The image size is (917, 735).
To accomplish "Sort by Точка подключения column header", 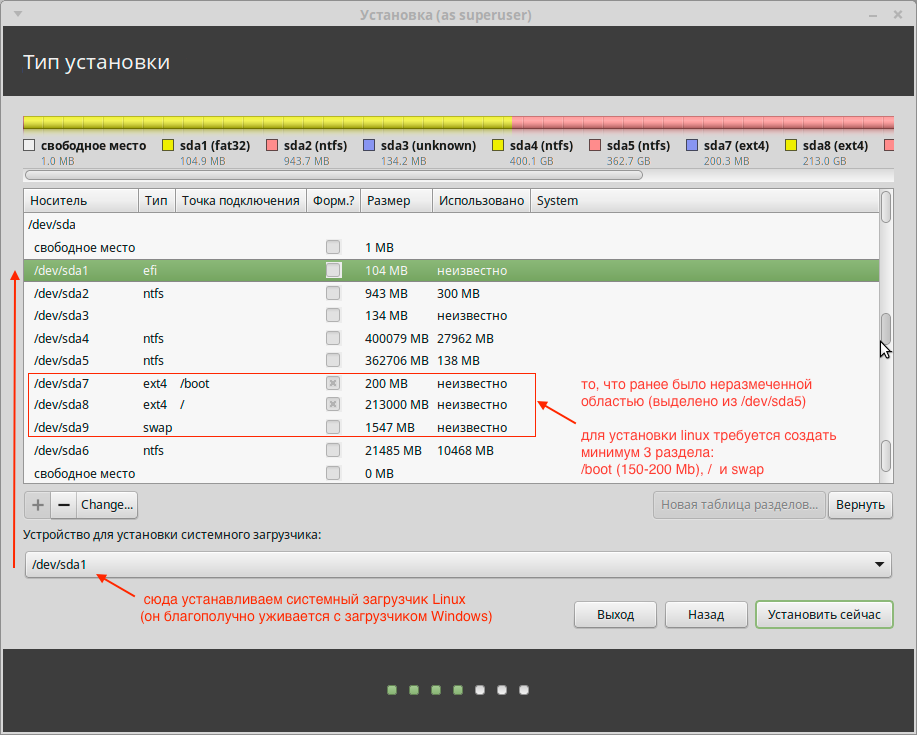I will tap(241, 201).
